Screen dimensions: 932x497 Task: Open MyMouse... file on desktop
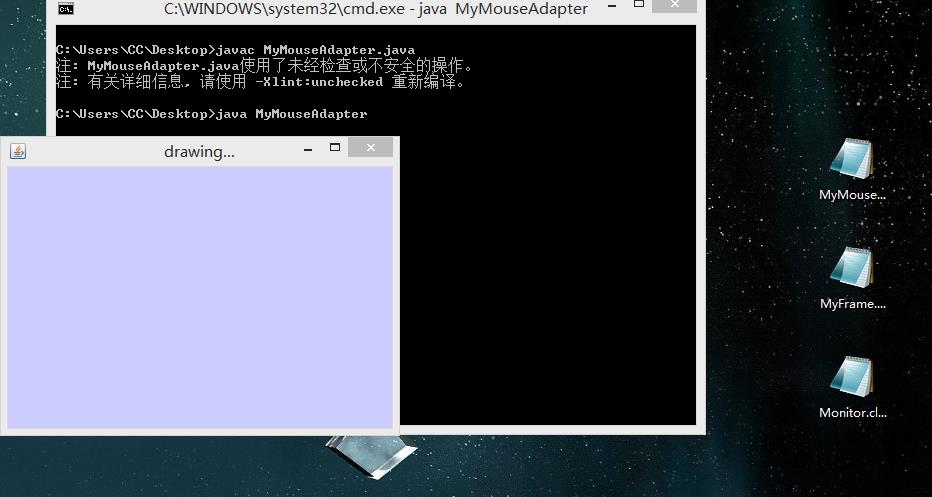click(x=852, y=169)
